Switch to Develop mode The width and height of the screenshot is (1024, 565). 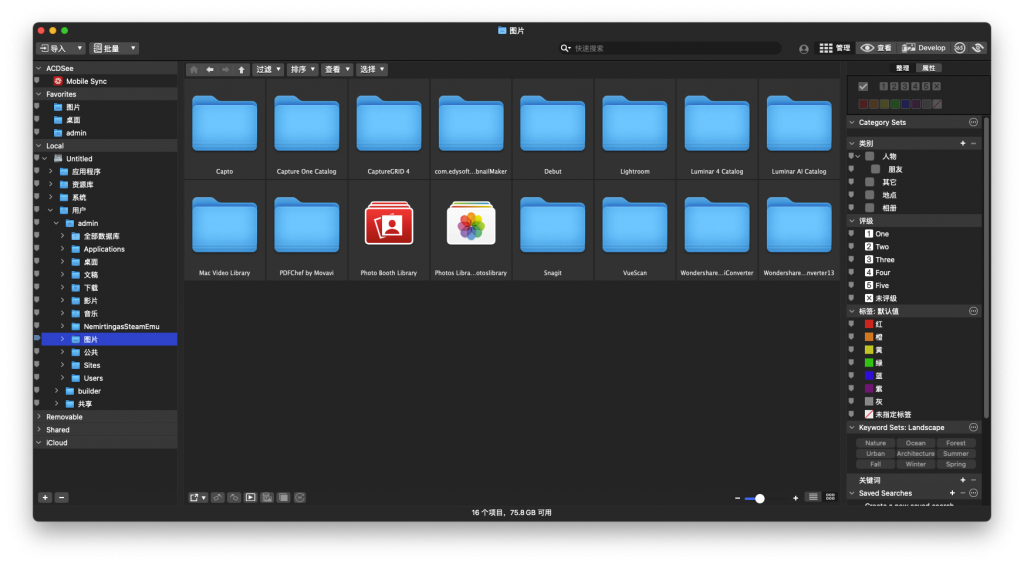[924, 48]
